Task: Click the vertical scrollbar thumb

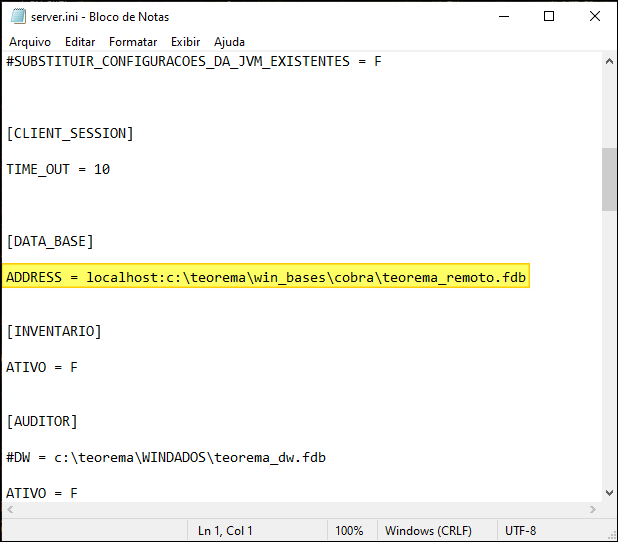Action: [x=609, y=179]
